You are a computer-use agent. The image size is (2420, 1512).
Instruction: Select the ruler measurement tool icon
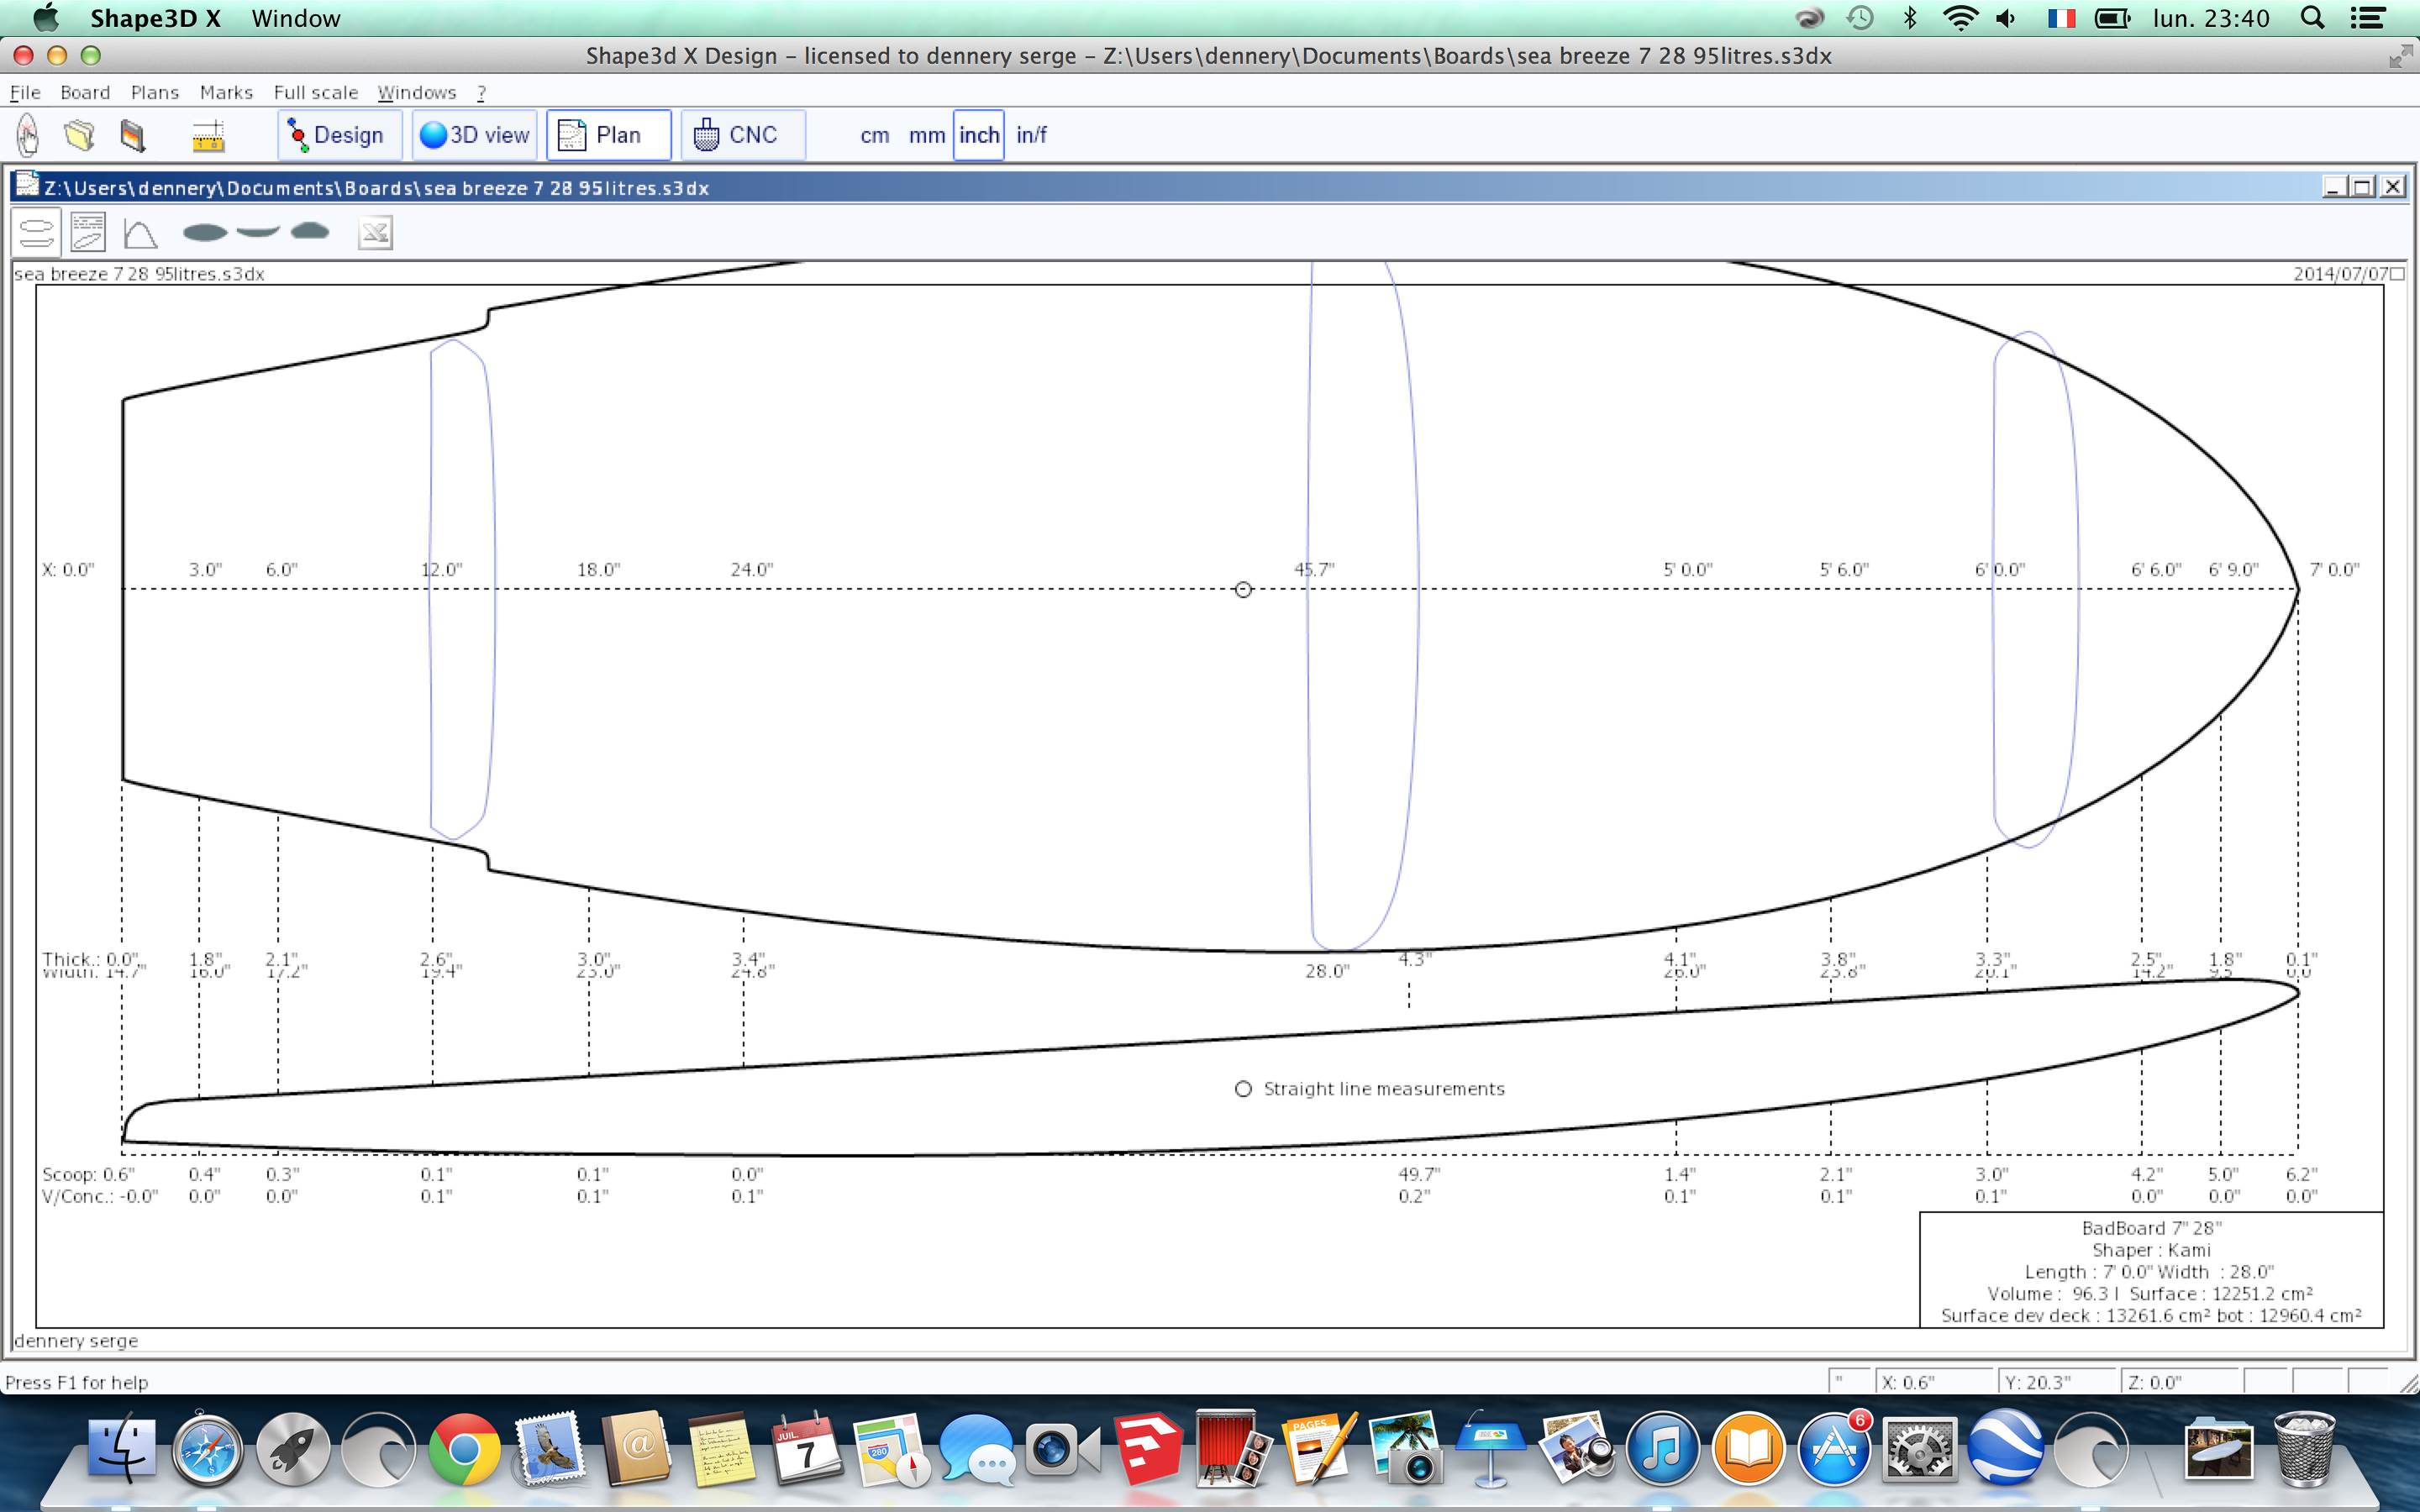click(x=208, y=135)
